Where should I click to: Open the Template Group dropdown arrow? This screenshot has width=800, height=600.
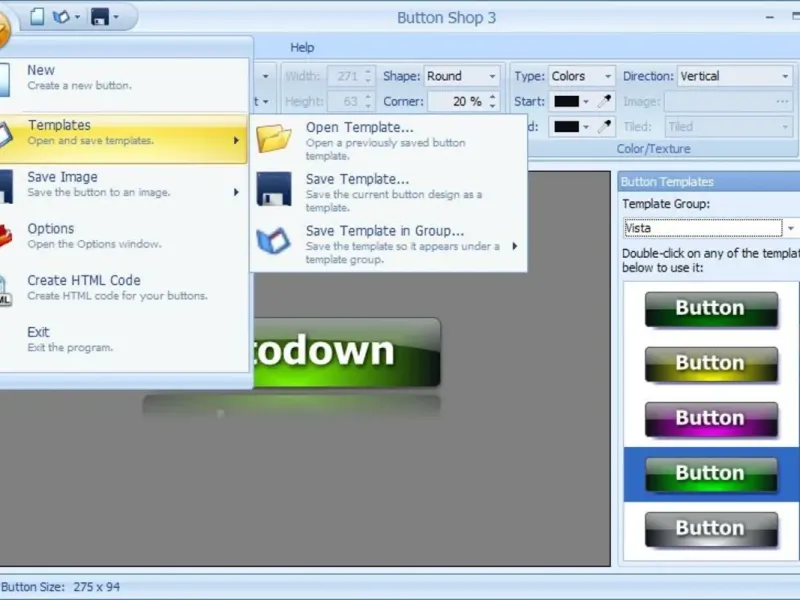click(x=791, y=228)
